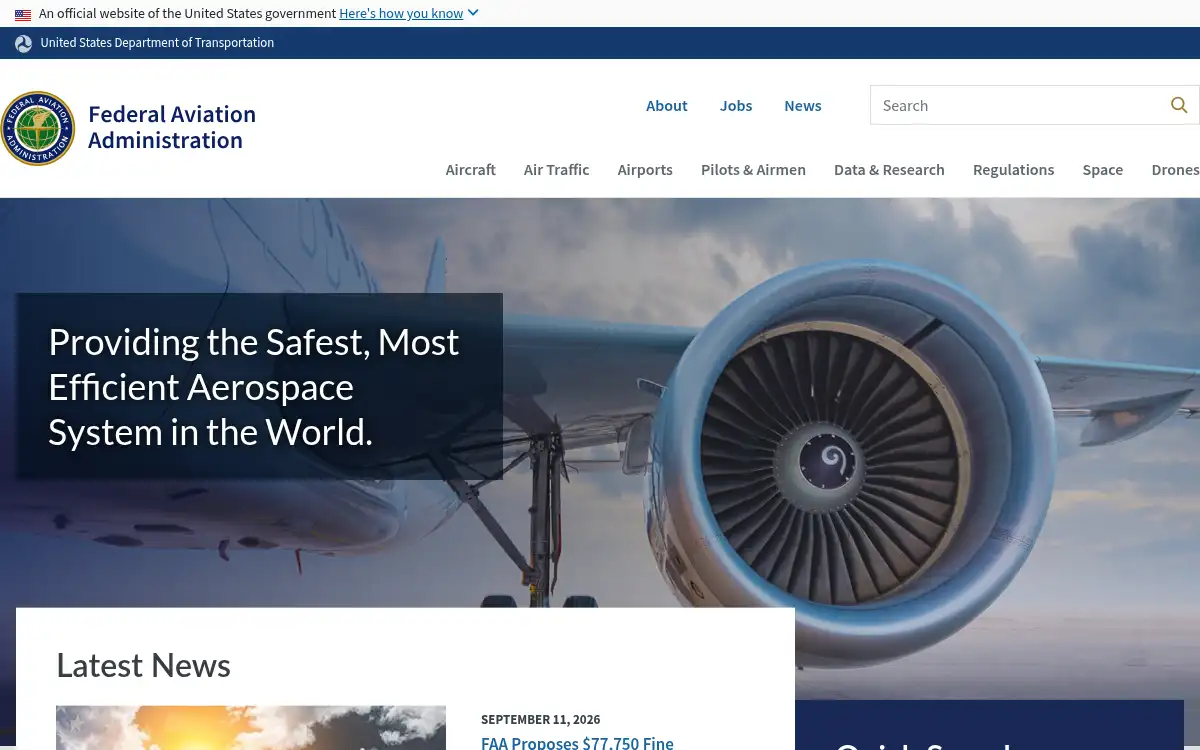Image resolution: width=1200 pixels, height=750 pixels.
Task: Open the Regulations navigation menu
Action: click(1013, 170)
